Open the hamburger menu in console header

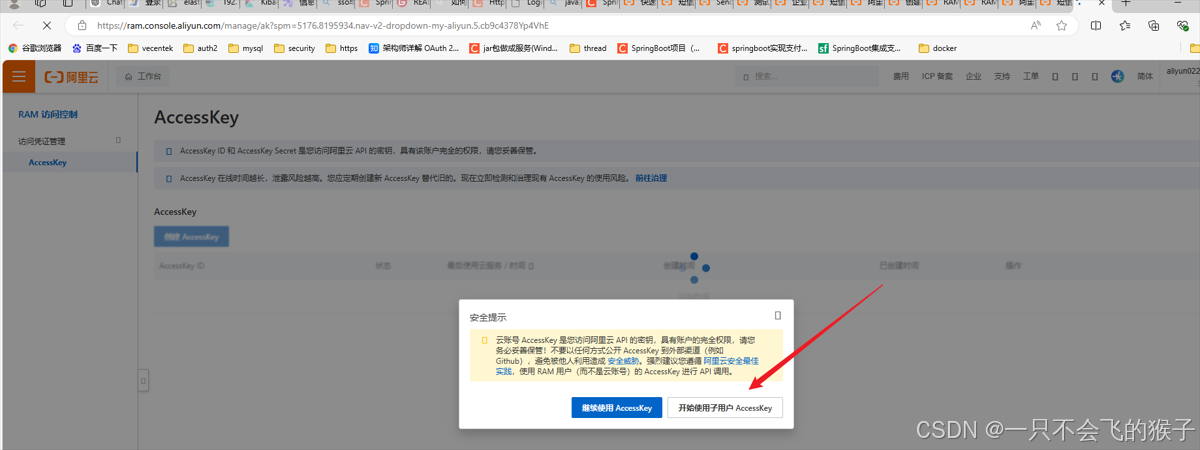point(18,76)
